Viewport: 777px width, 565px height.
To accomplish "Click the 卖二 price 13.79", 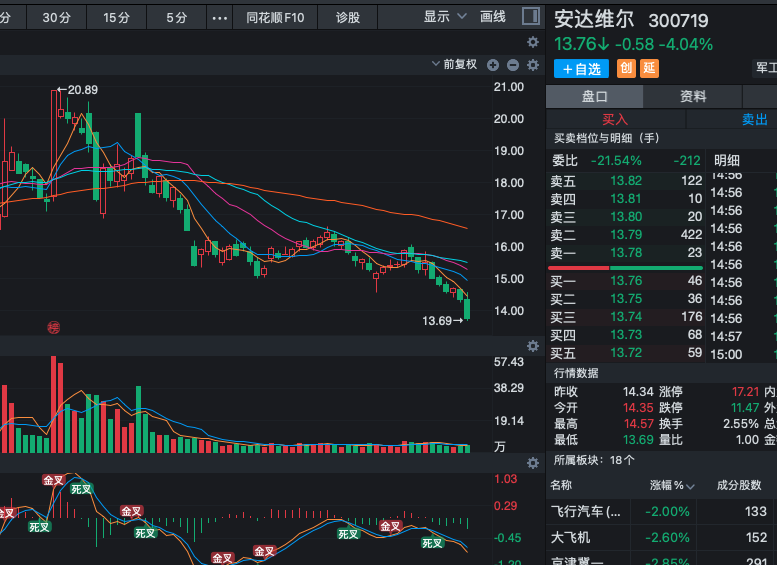I will coord(626,234).
